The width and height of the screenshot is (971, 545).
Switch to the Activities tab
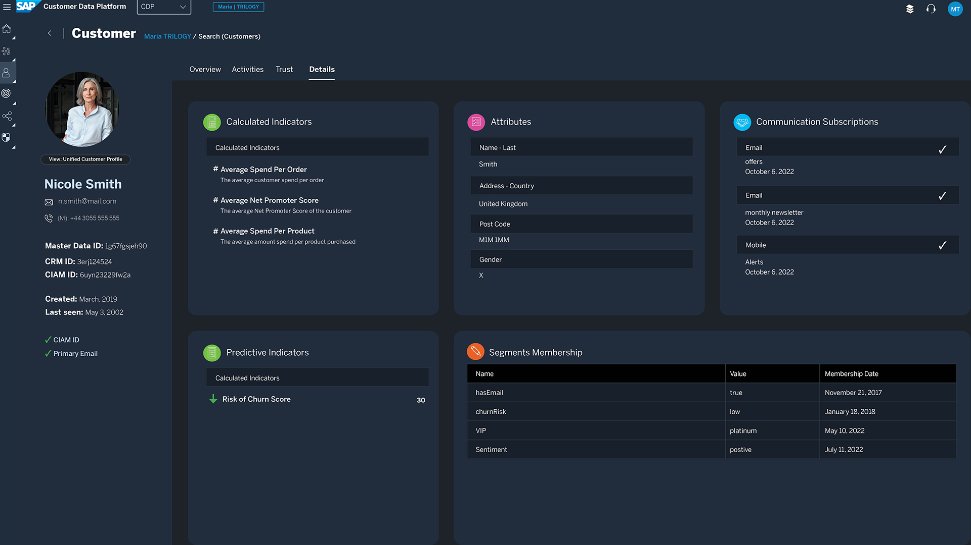point(247,69)
